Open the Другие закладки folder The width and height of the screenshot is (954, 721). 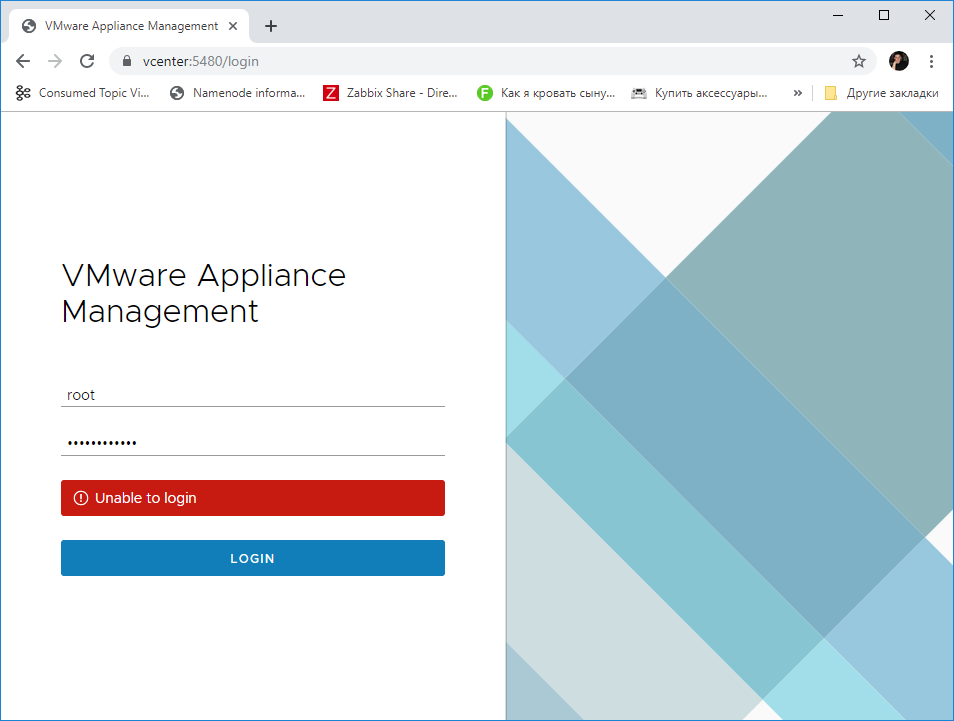pyautogui.click(x=881, y=92)
